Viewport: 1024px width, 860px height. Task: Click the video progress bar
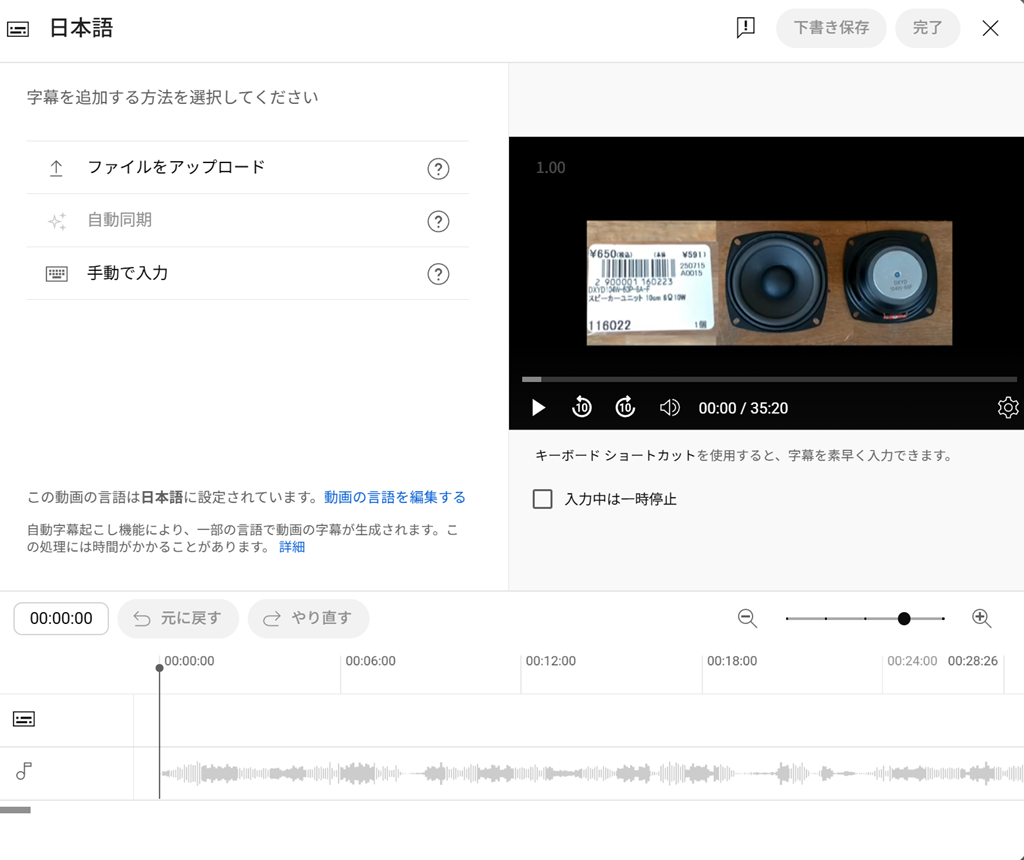(768, 379)
